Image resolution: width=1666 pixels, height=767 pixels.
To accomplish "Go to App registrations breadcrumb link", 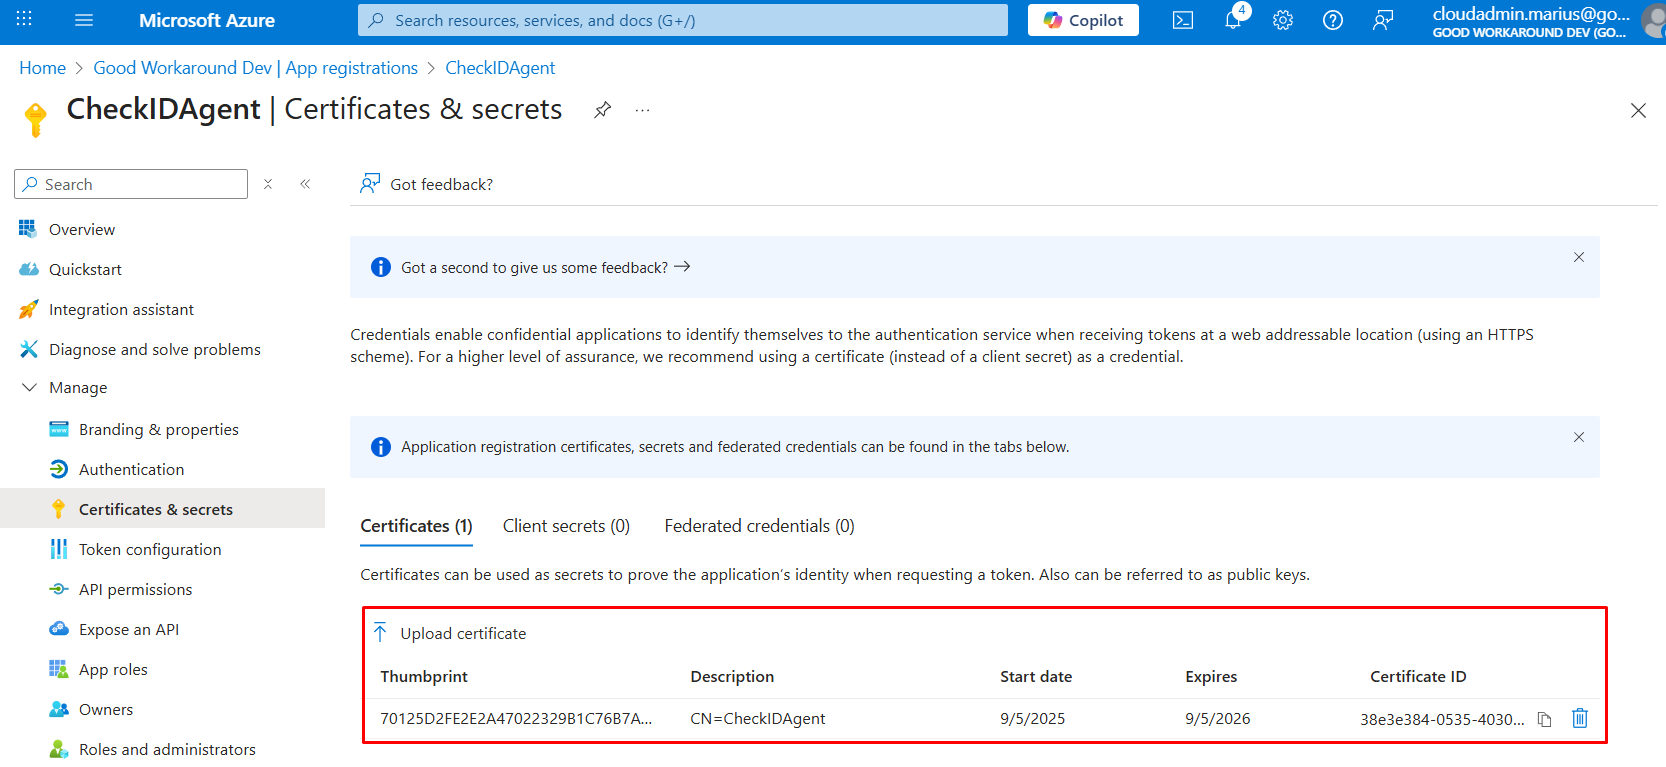I will coord(255,68).
